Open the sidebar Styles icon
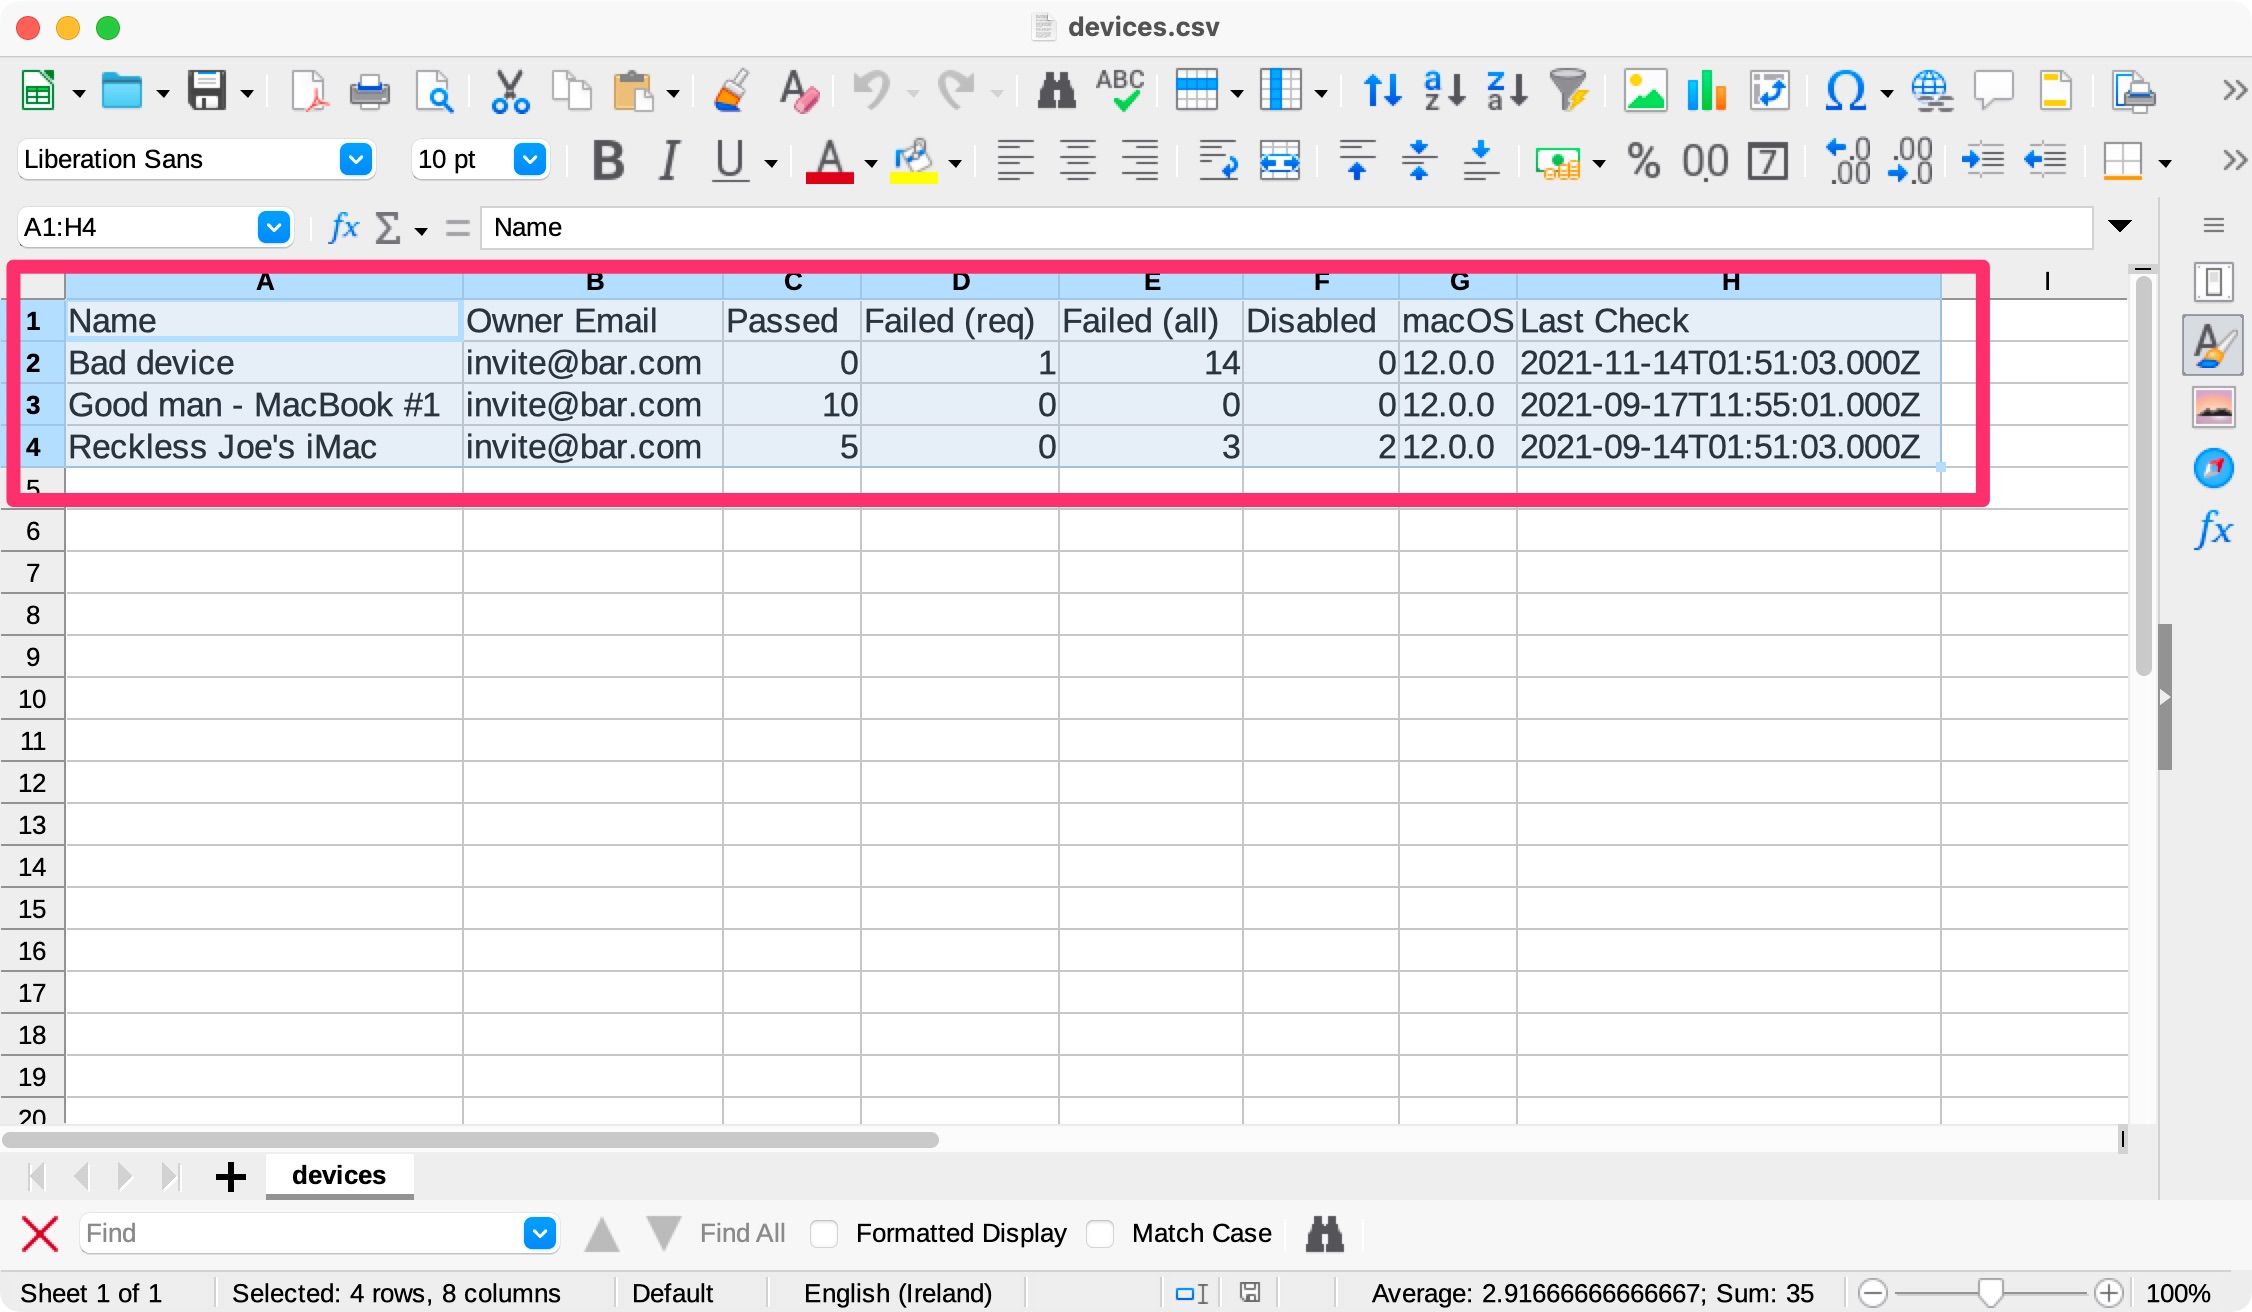2252x1312 pixels. coord(2214,345)
